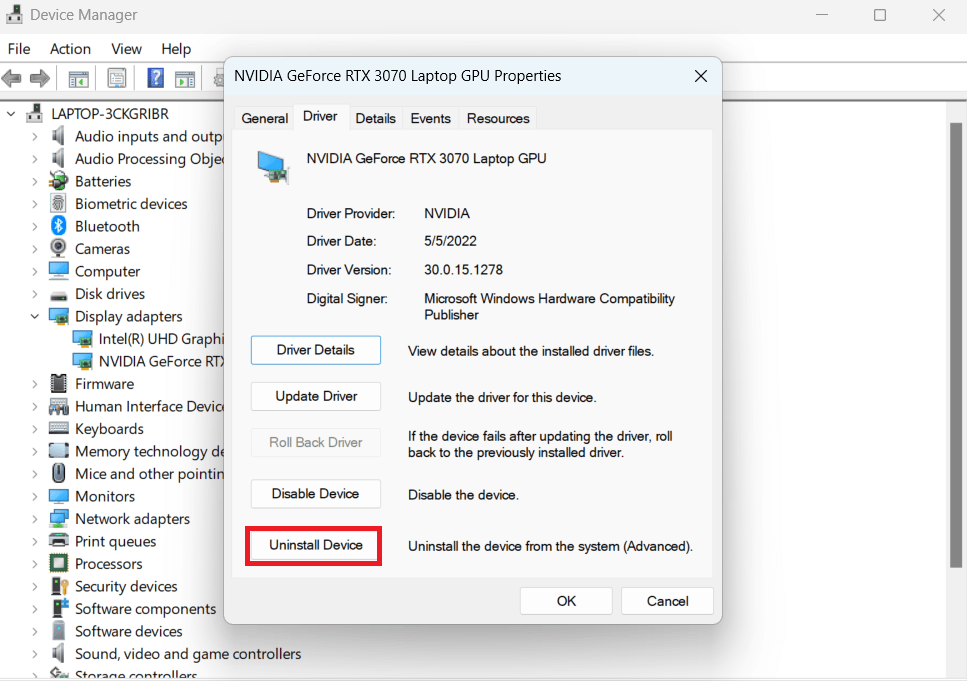
Task: Collapse the LAPTOP-3CKGRIBR root node
Action: tap(11, 114)
